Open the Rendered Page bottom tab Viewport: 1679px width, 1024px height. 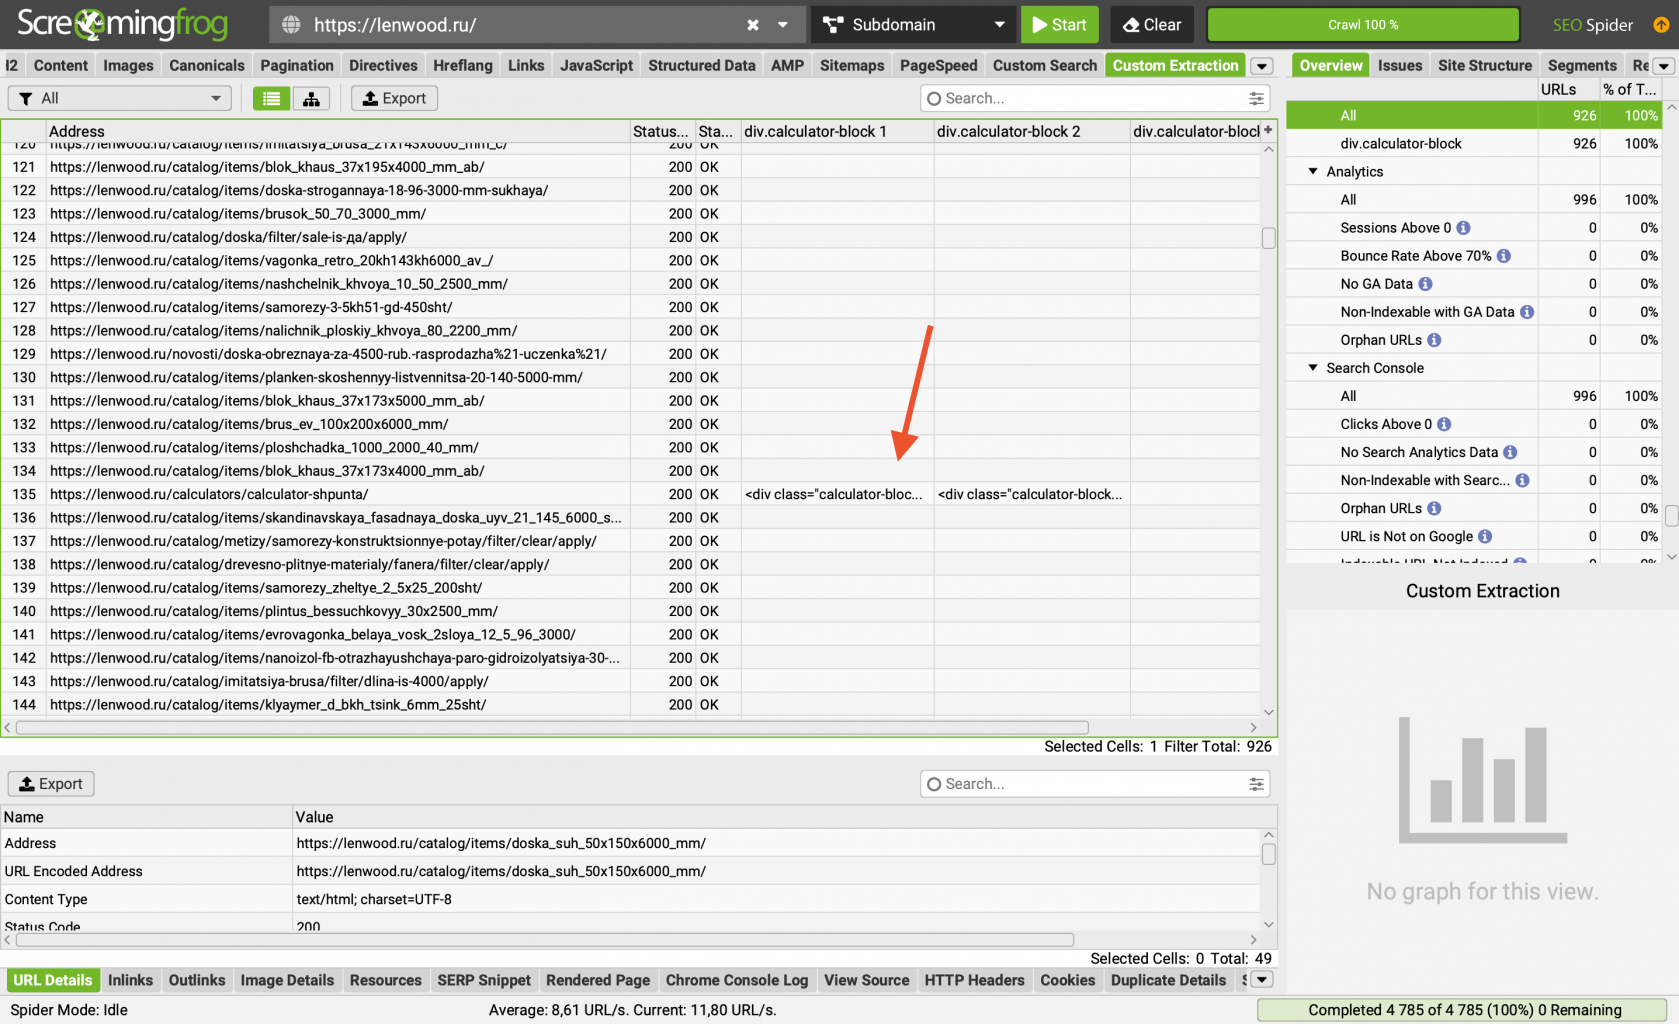(x=598, y=980)
